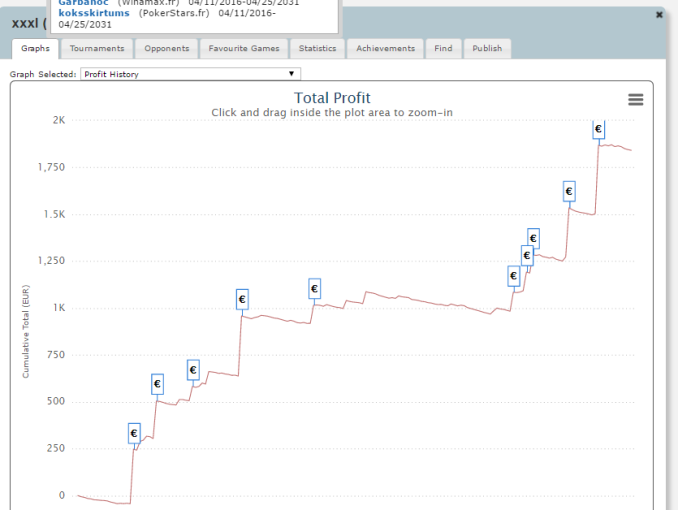Image resolution: width=678 pixels, height=510 pixels.
Task: Click the highest euro marker near 2K
Action: [x=599, y=129]
